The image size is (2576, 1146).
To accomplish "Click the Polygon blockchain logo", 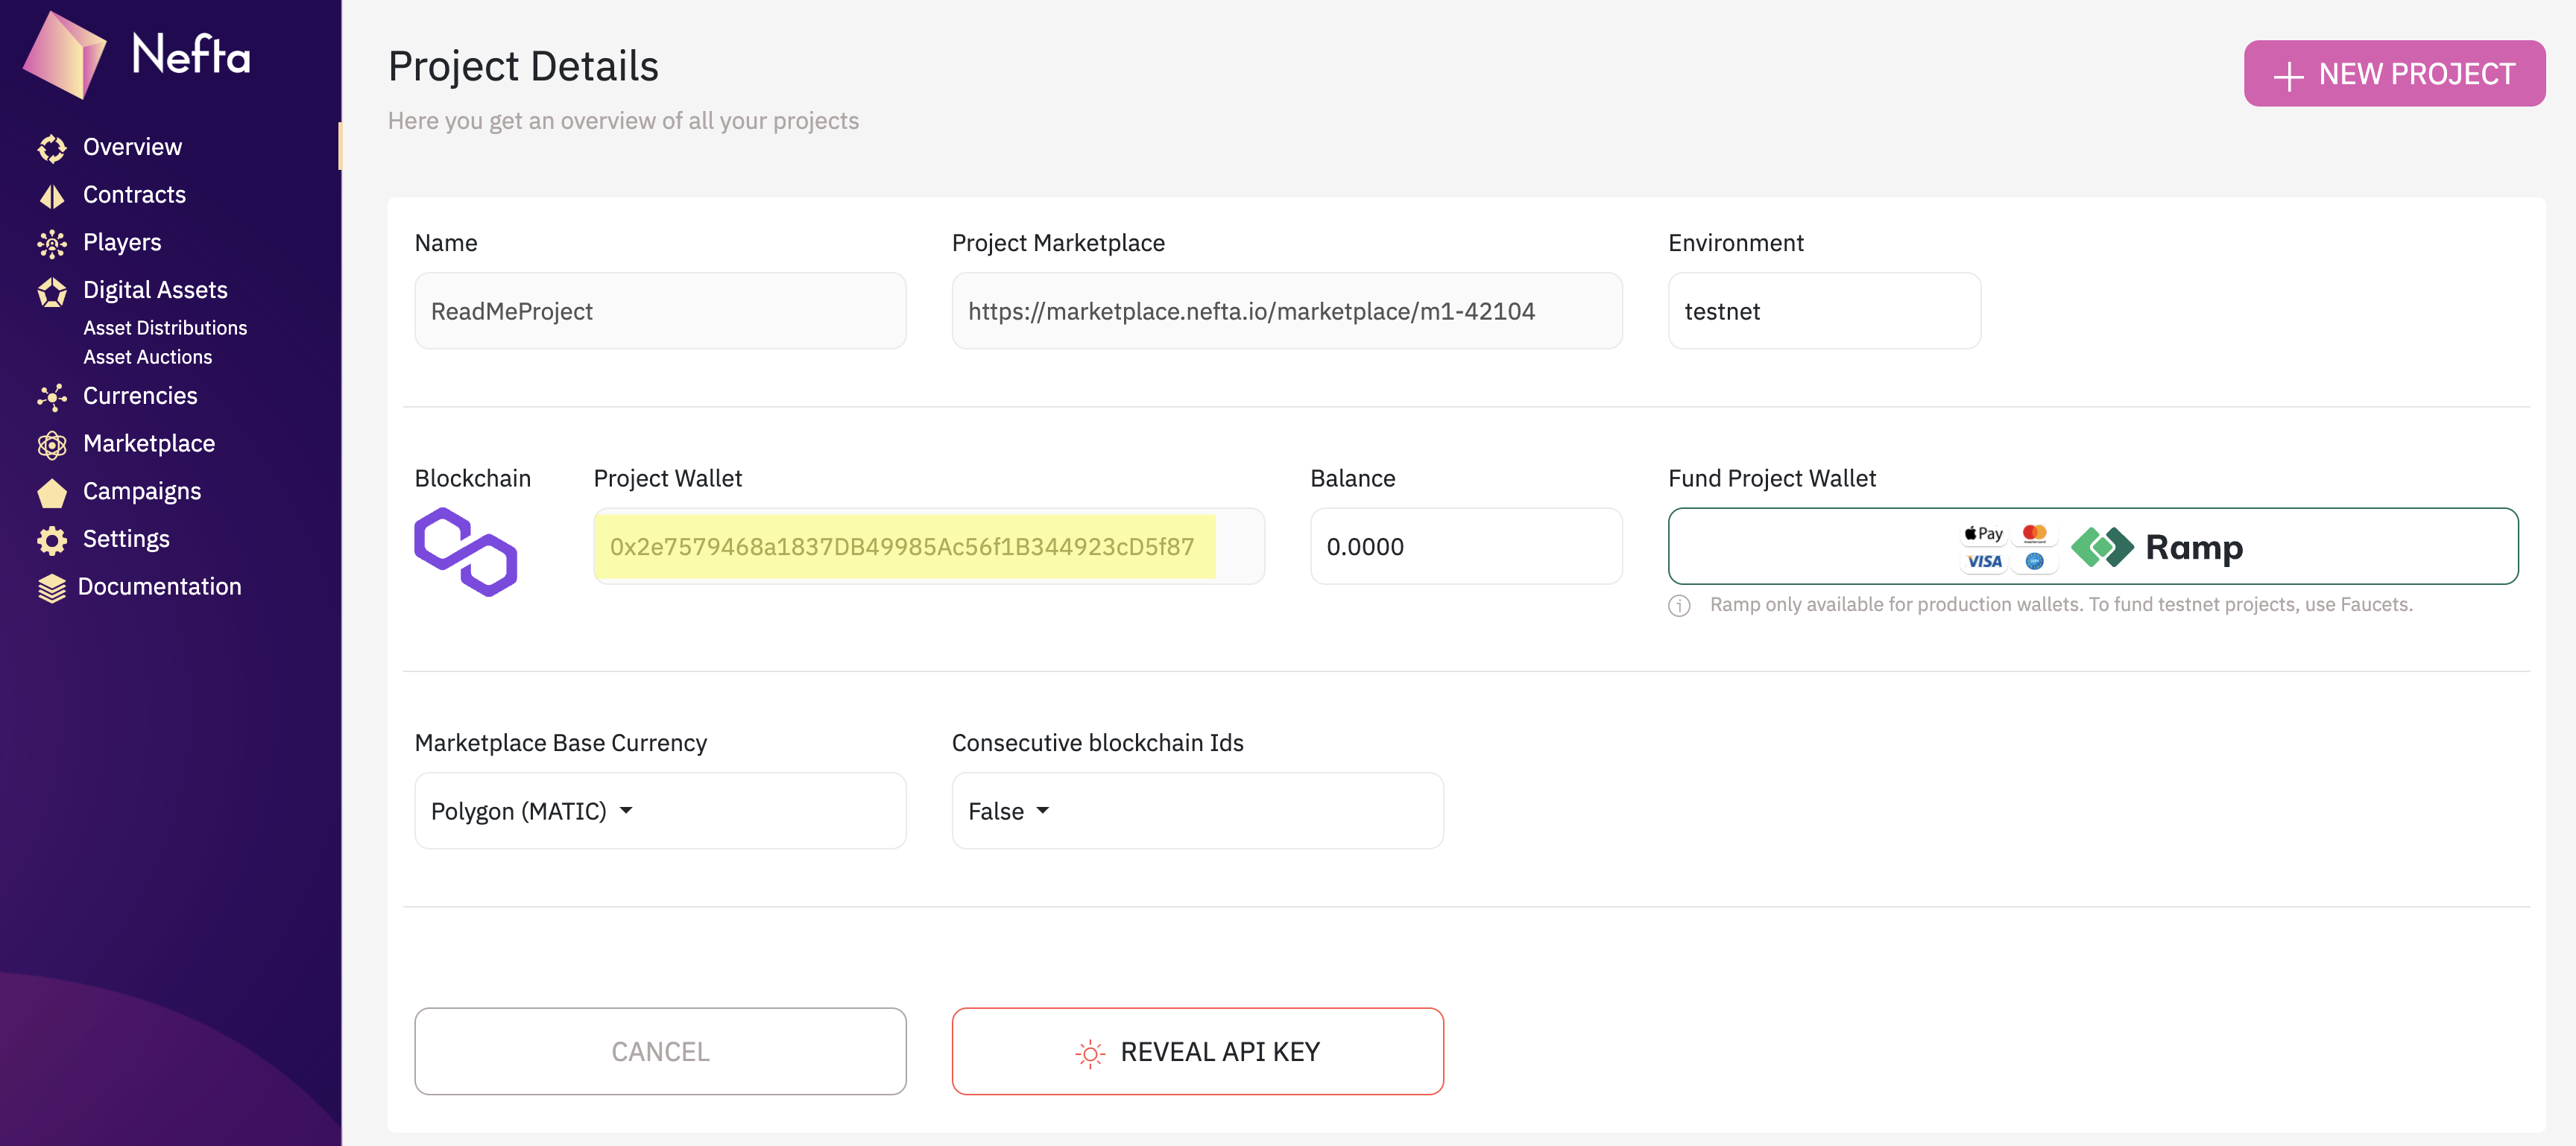I will click(466, 551).
